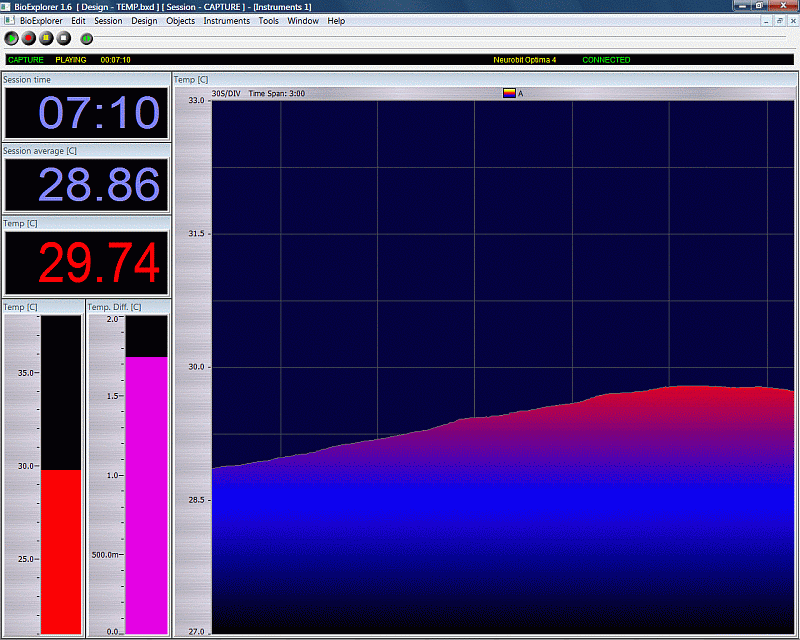This screenshot has height=640, width=800.
Task: Click the Temp. Diff. [C] panel title
Action: pos(114,307)
